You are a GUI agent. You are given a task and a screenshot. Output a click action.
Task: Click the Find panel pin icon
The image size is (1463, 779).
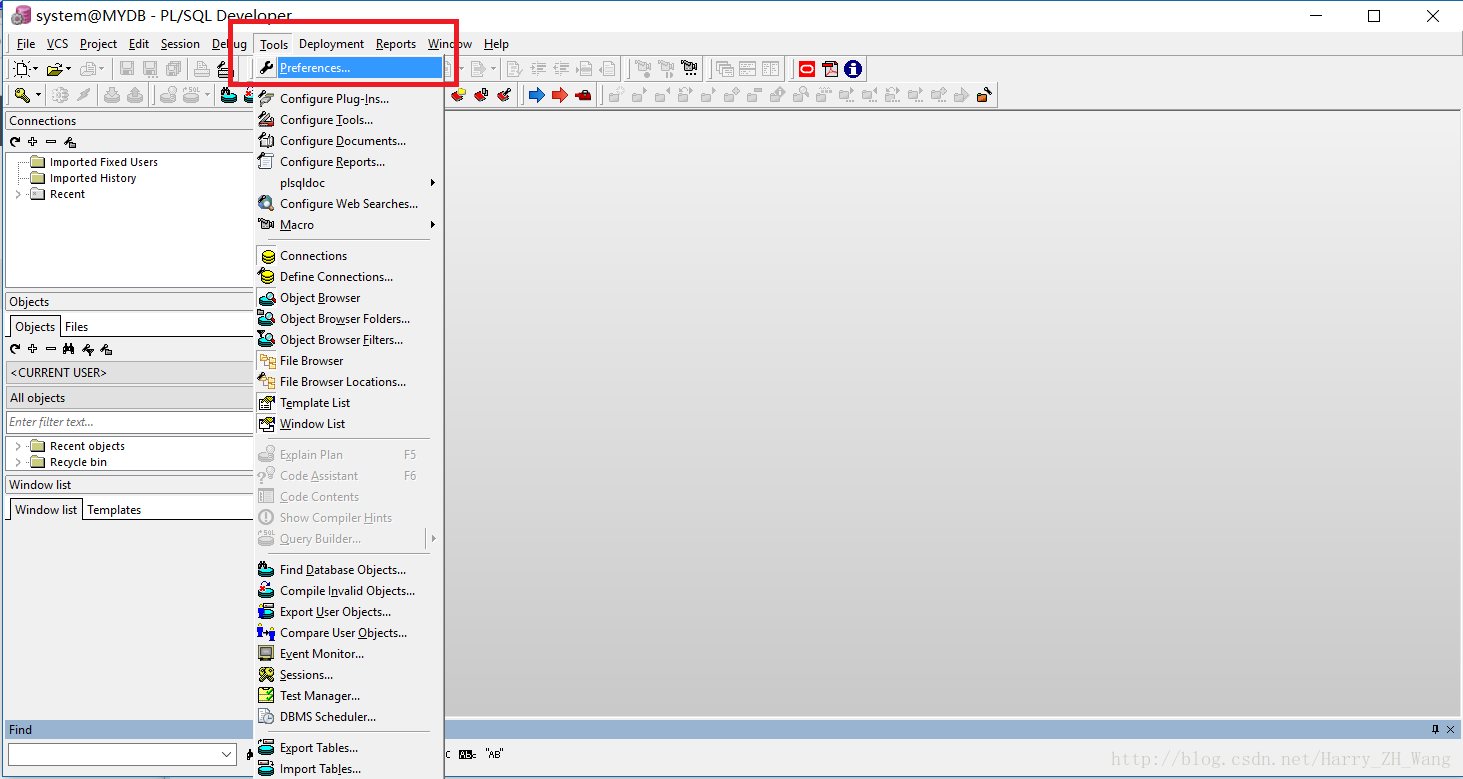tap(1436, 729)
